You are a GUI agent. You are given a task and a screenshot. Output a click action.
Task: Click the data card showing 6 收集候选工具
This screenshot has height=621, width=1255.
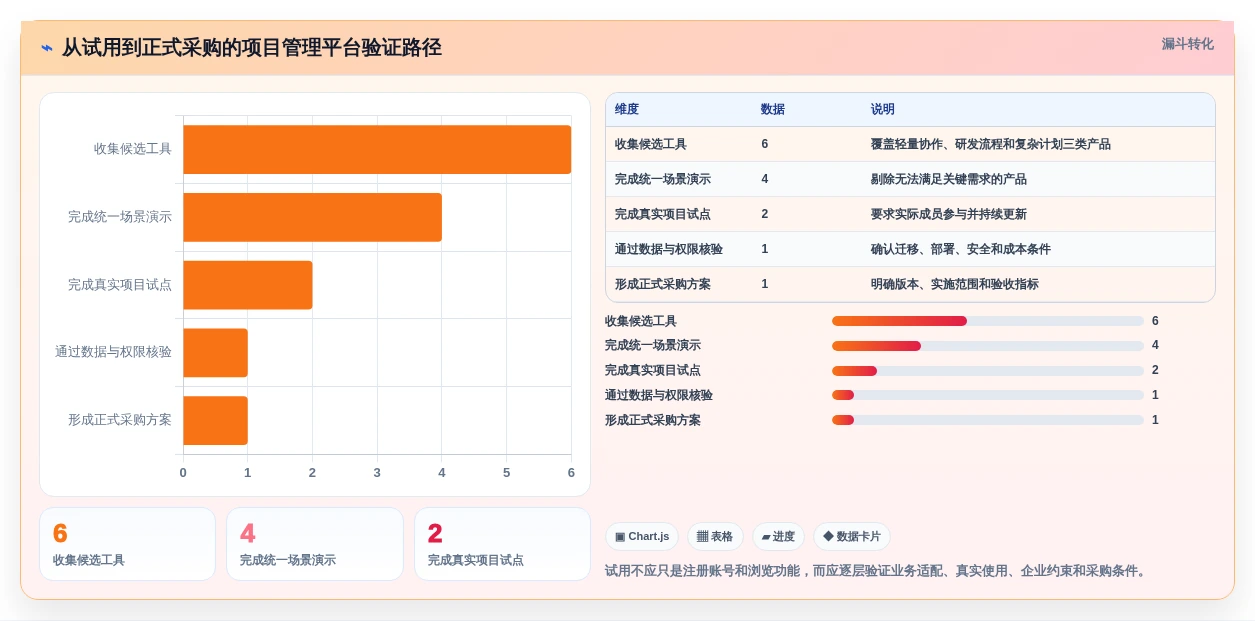[127, 544]
